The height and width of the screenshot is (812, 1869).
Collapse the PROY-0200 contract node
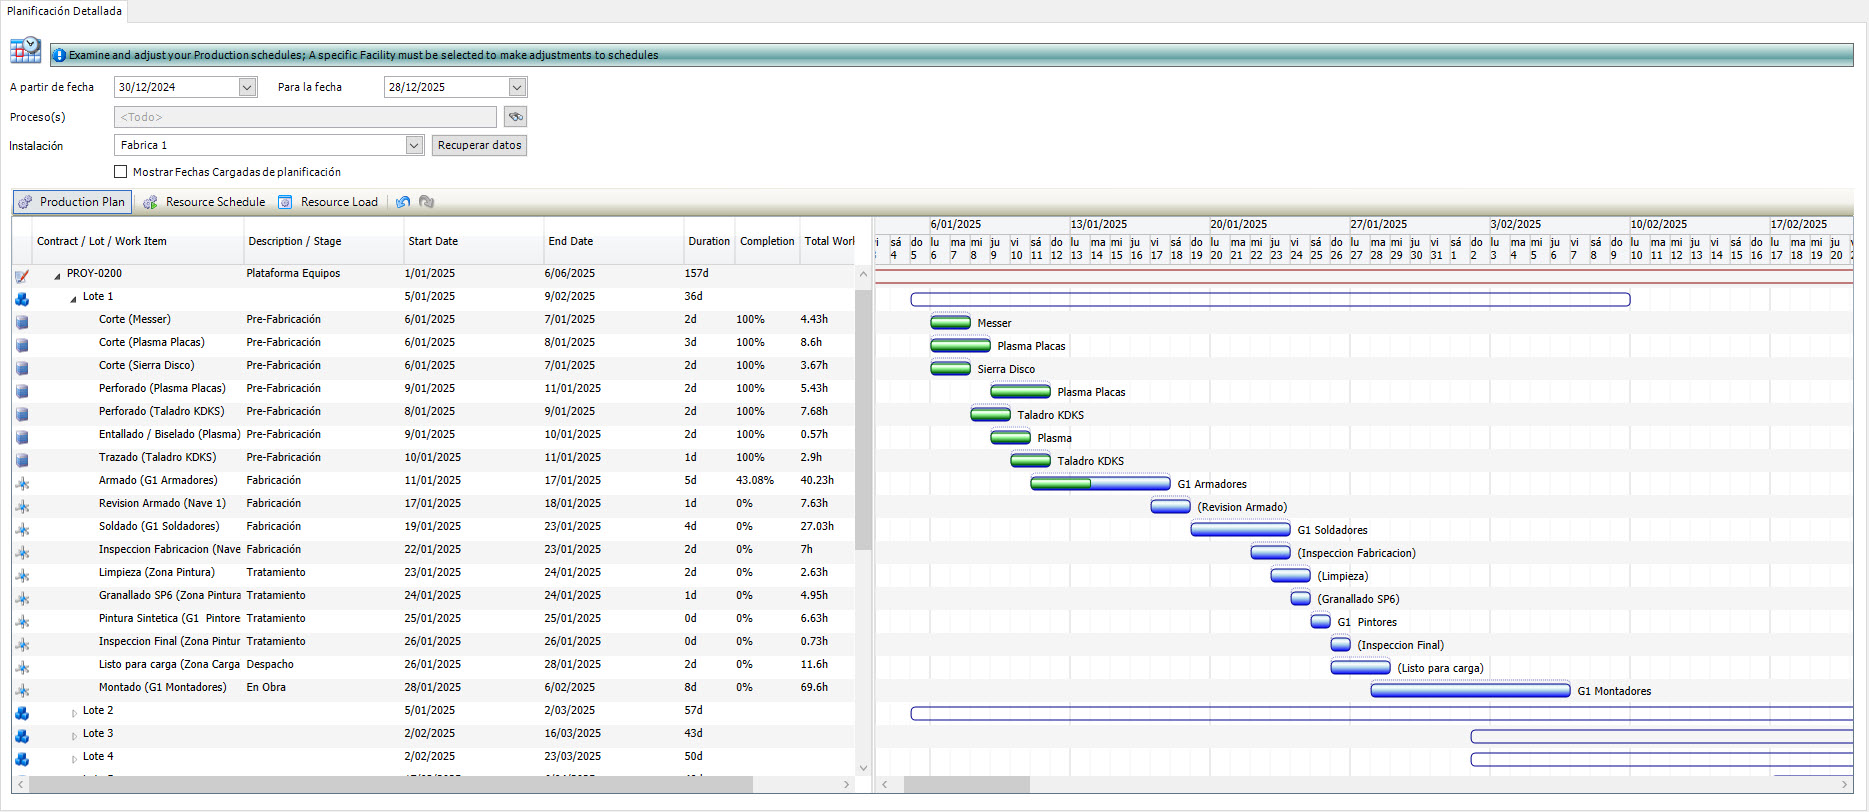coord(57,275)
